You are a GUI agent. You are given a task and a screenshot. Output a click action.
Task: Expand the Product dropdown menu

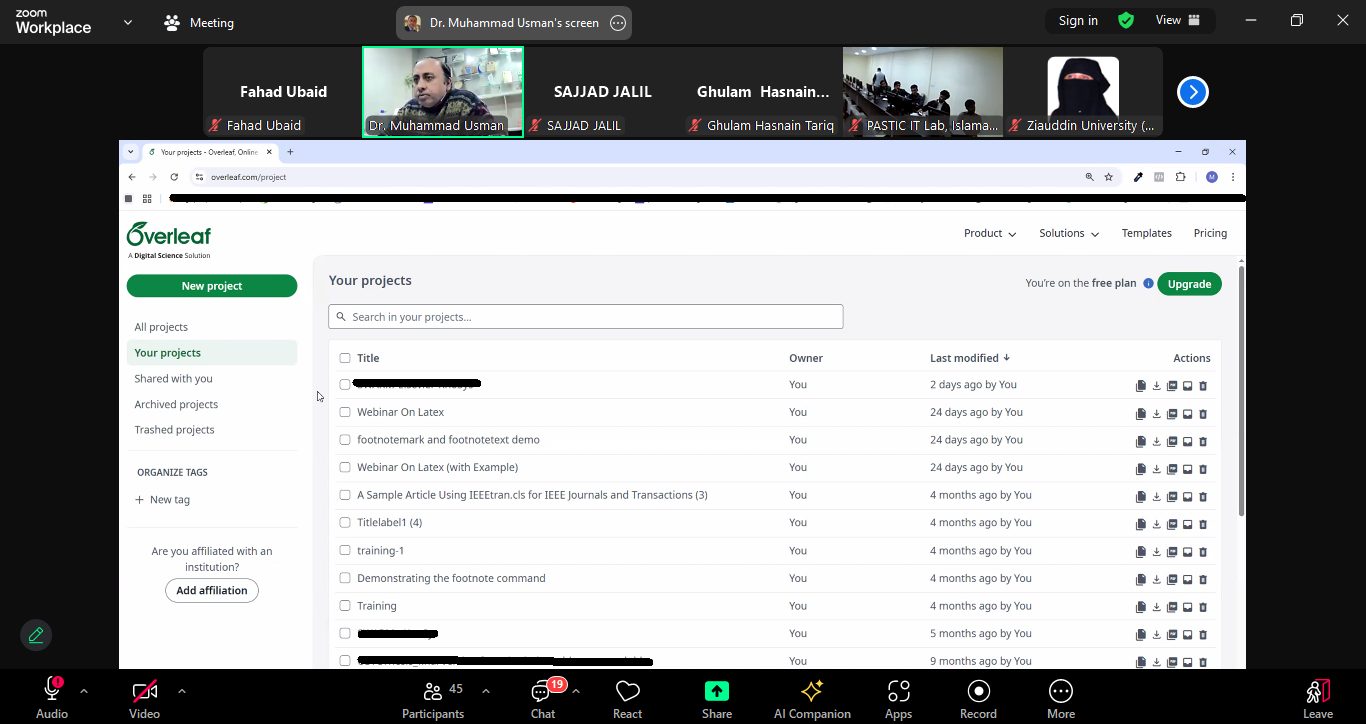tap(989, 233)
